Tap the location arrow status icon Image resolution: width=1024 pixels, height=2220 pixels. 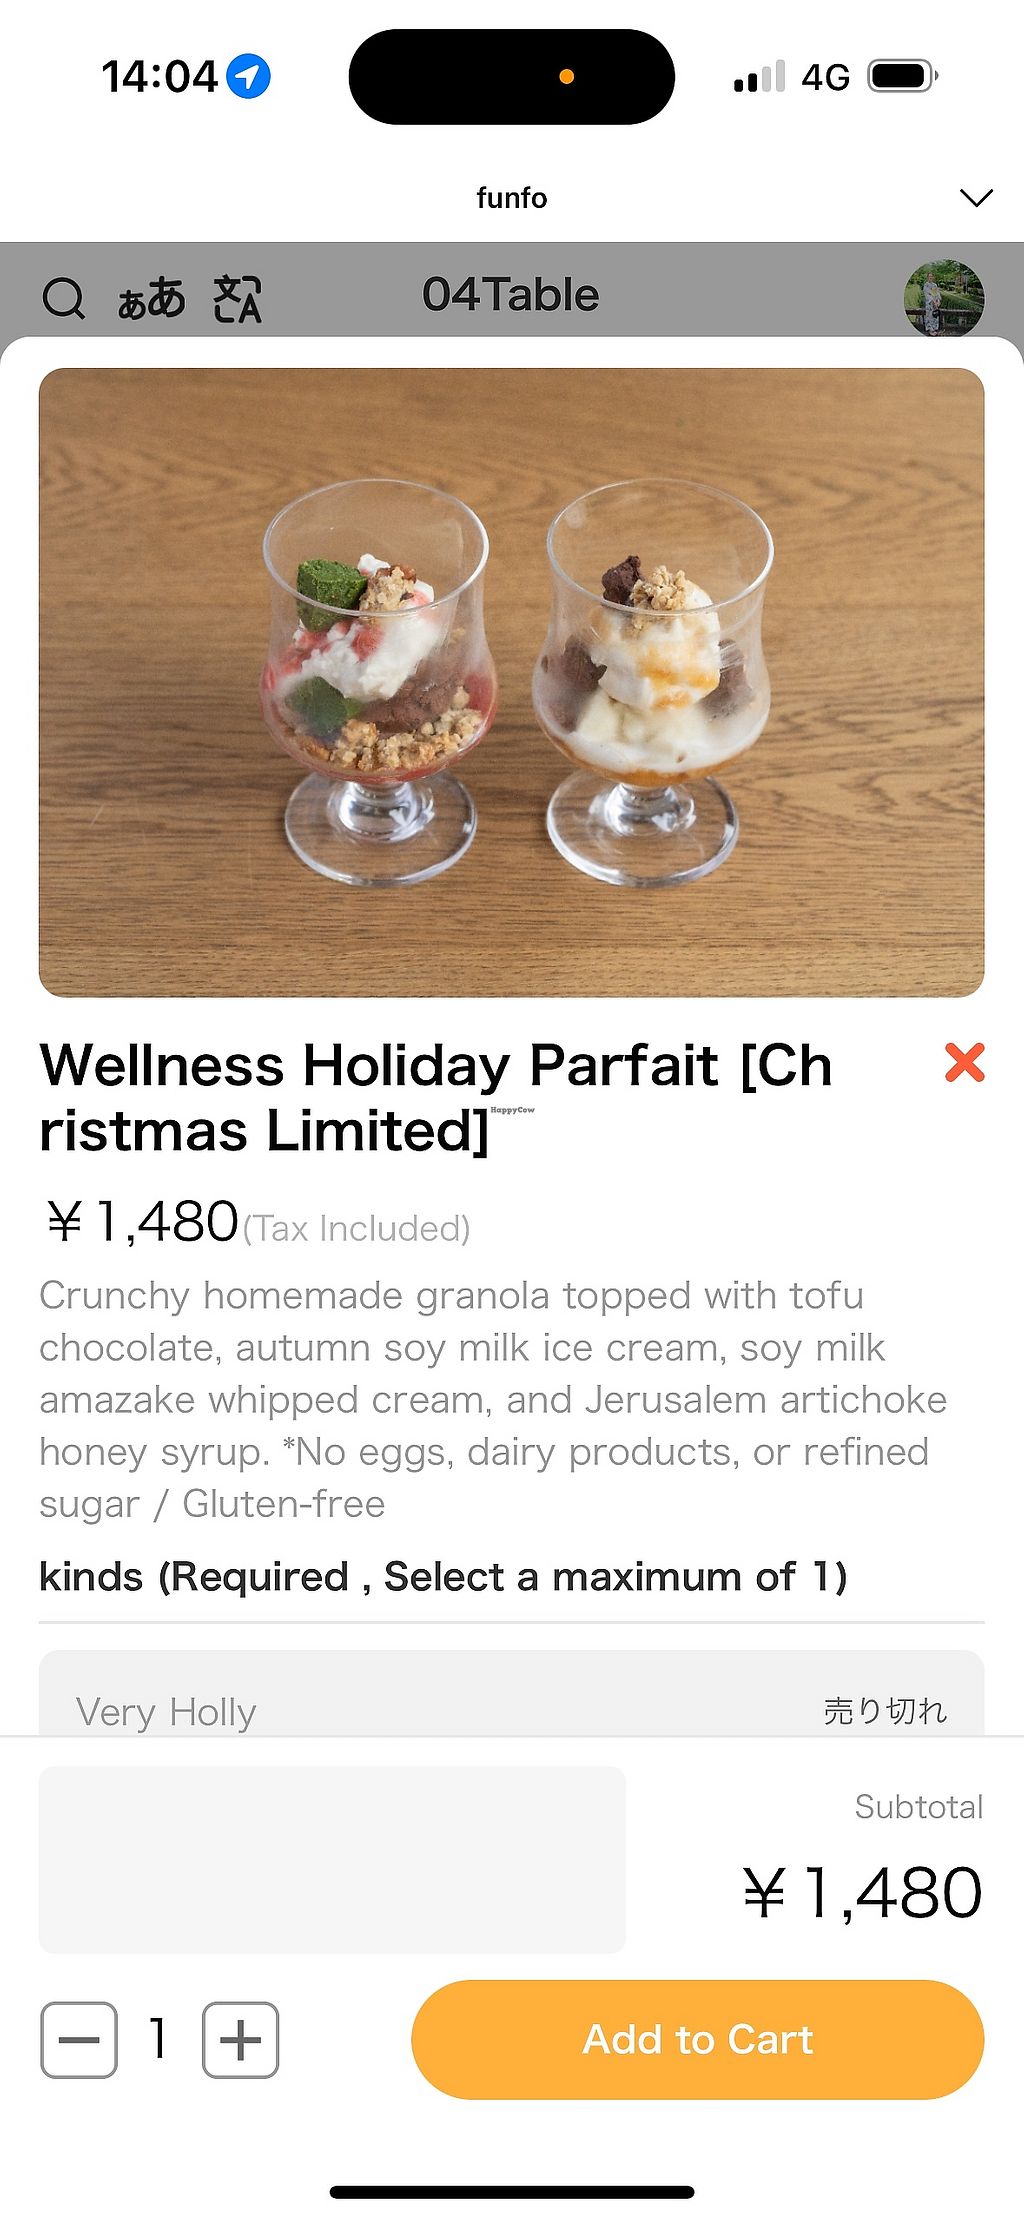248,77
